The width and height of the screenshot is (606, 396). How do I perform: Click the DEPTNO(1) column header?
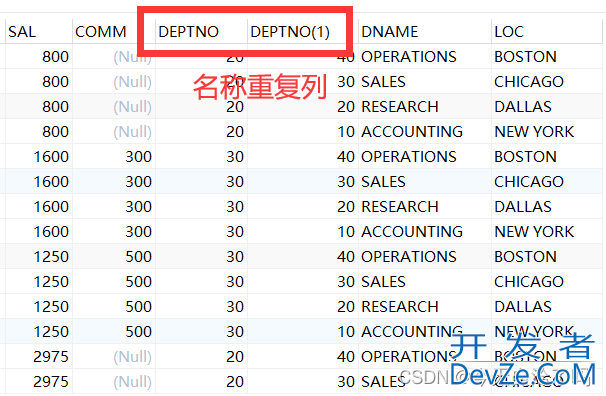pyautogui.click(x=290, y=32)
